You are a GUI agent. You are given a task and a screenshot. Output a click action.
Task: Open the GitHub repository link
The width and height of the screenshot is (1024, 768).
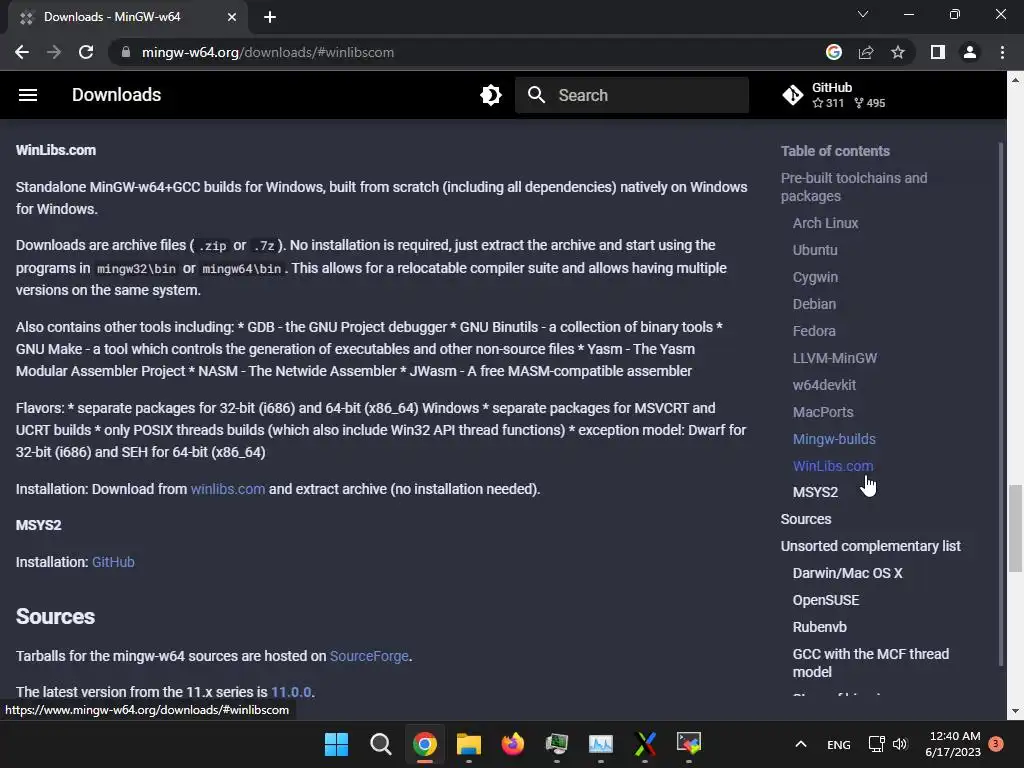coord(834,95)
